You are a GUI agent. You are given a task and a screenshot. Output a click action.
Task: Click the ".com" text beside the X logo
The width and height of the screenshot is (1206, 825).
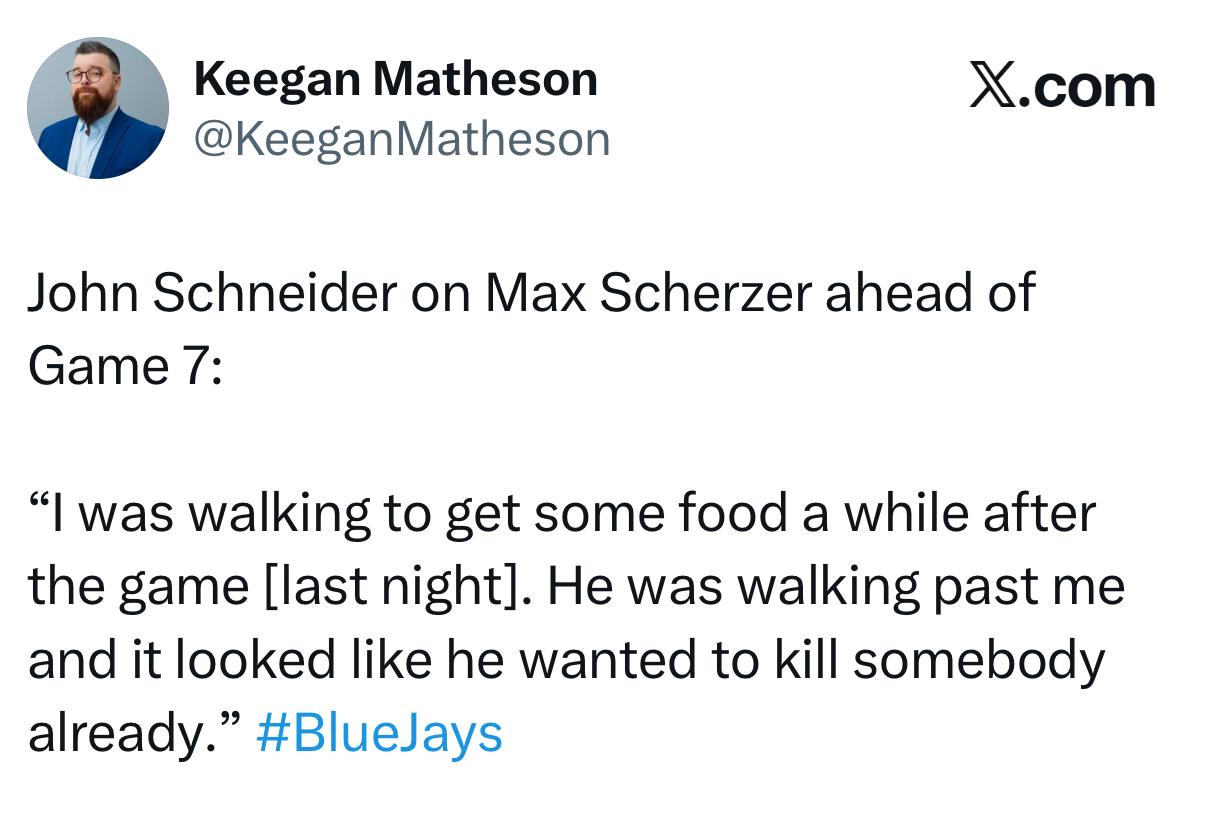[1096, 87]
